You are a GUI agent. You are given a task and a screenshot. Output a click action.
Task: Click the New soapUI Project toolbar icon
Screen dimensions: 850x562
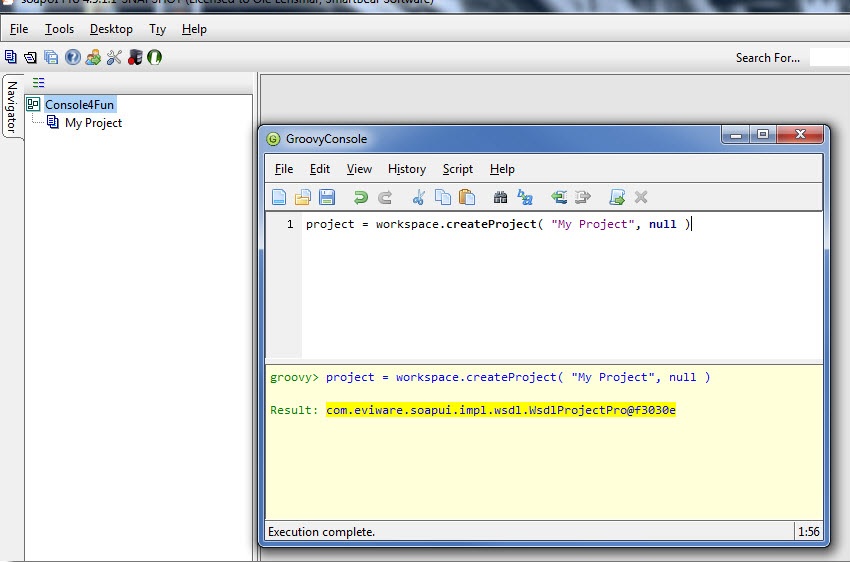click(10, 57)
